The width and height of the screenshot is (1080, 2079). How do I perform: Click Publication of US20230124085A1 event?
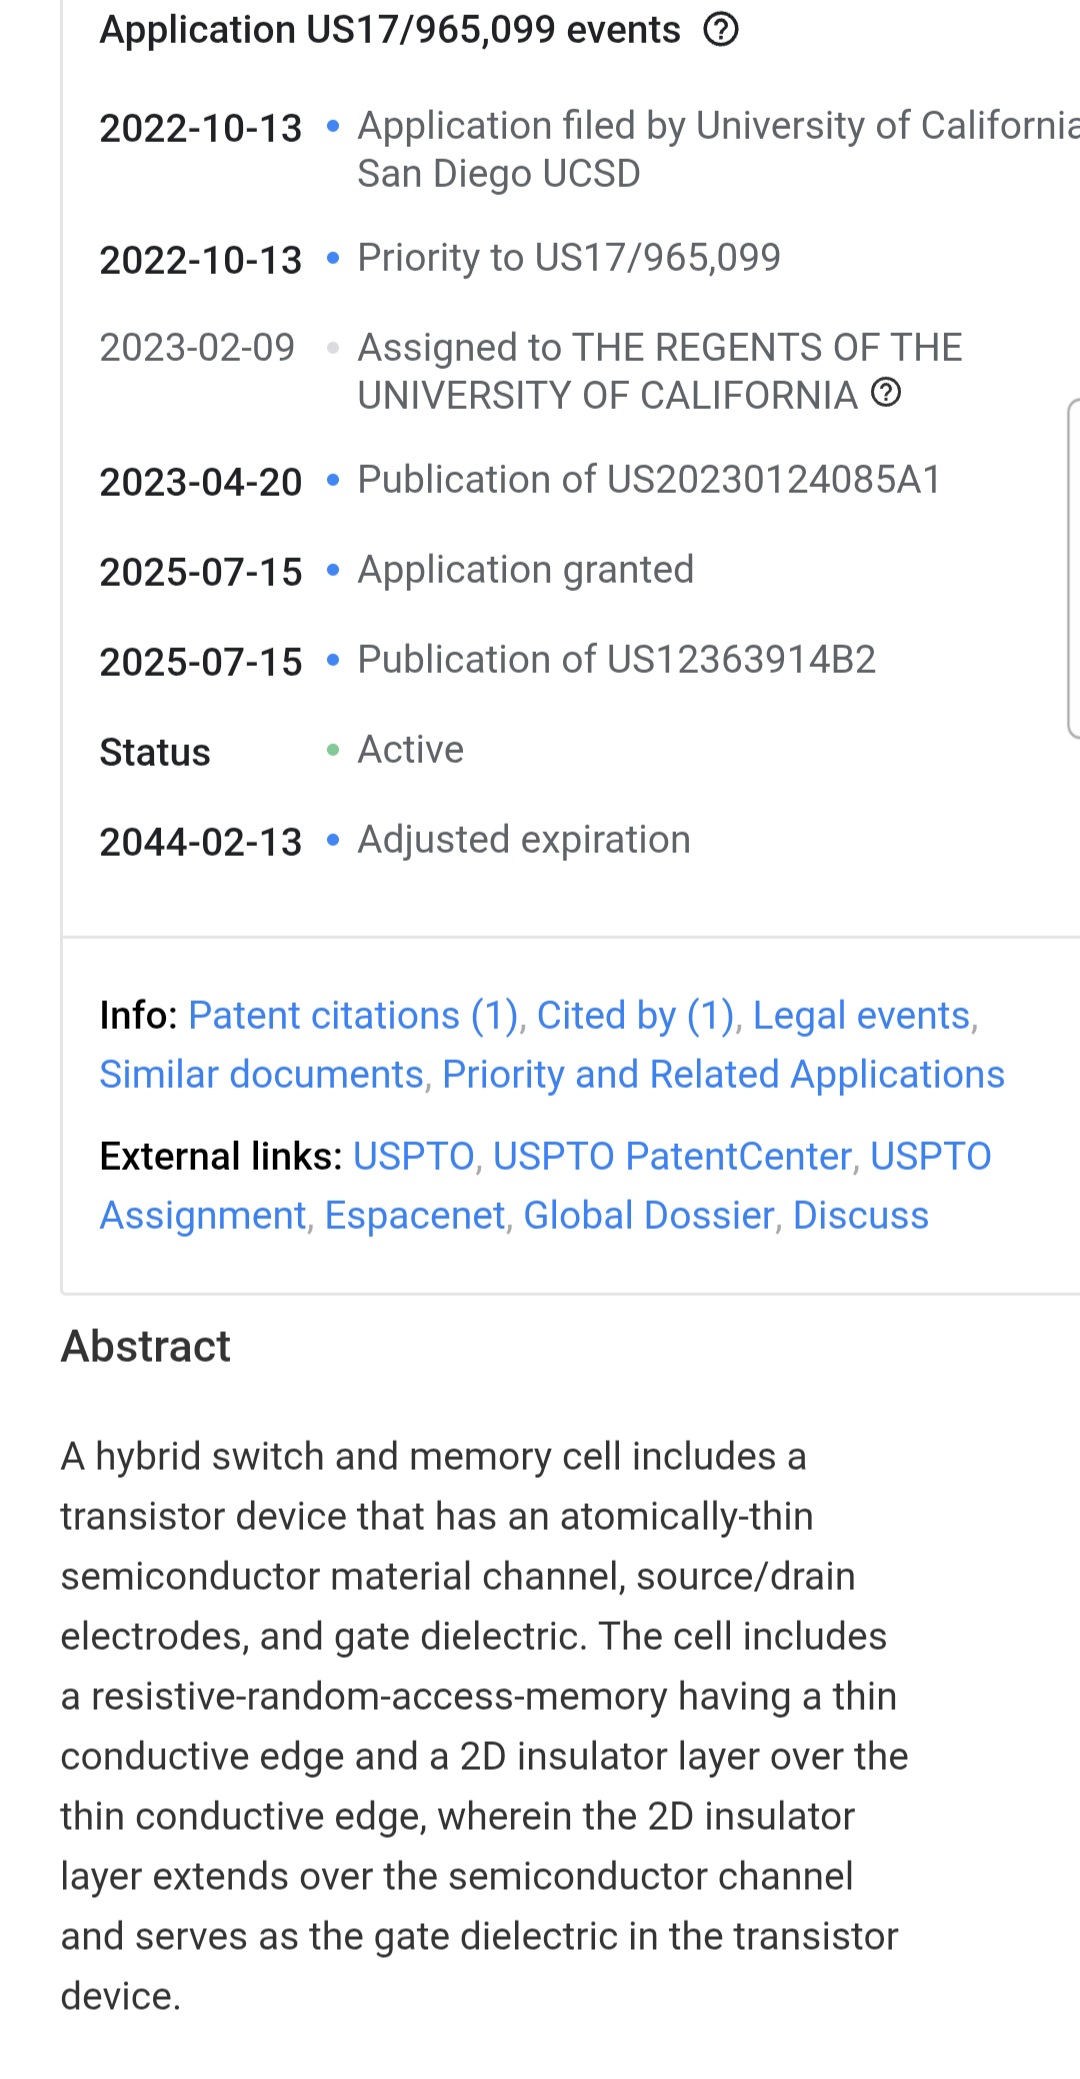649,480
